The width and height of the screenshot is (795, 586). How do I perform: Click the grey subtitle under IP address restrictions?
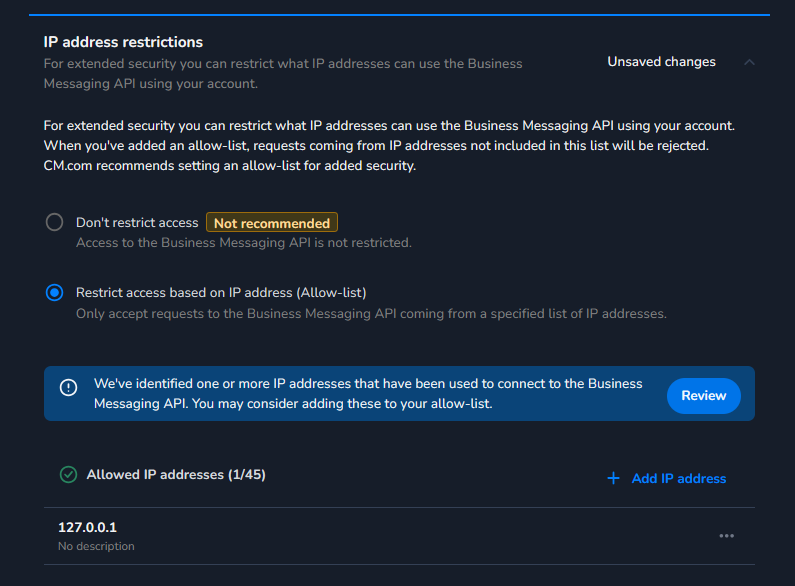(282, 74)
